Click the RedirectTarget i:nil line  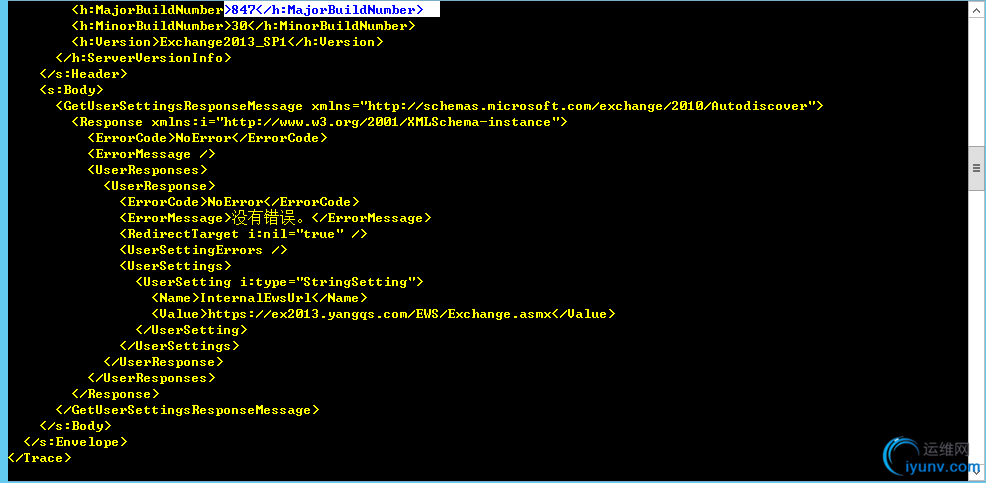pyautogui.click(x=243, y=234)
